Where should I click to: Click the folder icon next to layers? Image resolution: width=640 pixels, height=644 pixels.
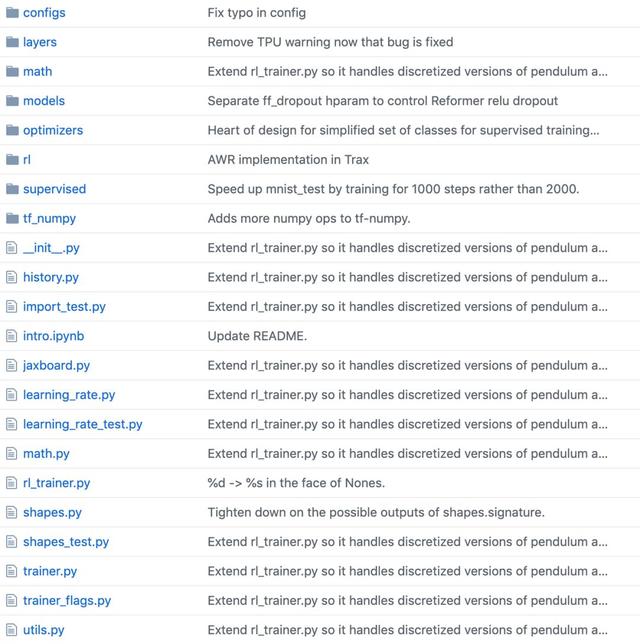coord(13,42)
